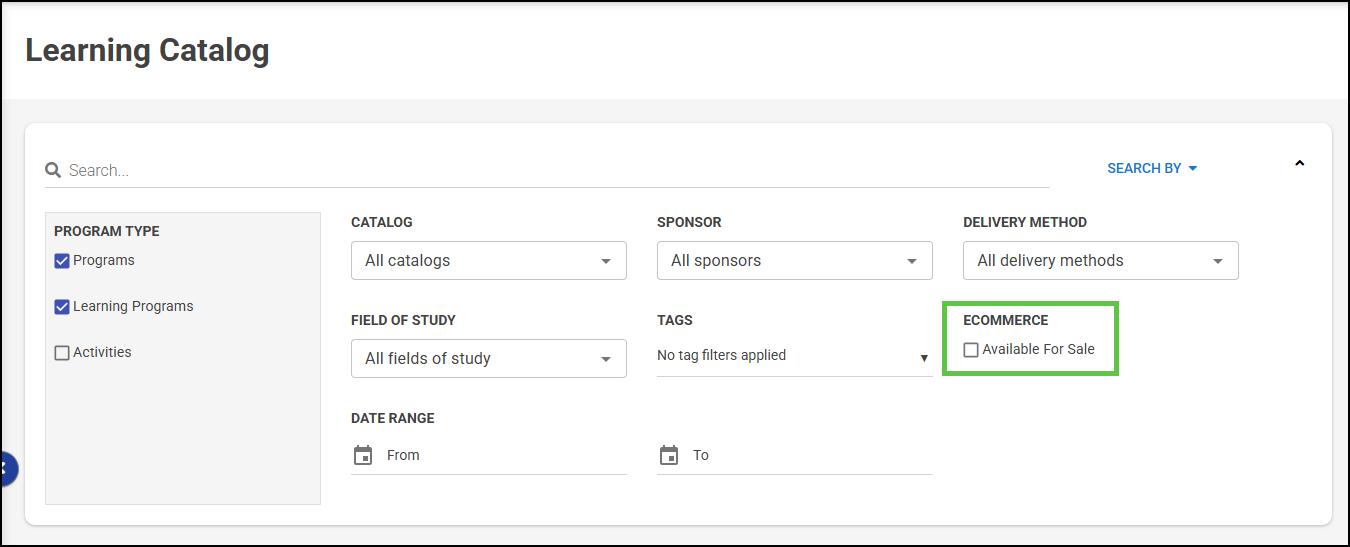Click the To date calendar icon
The width and height of the screenshot is (1350, 547).
(x=669, y=455)
